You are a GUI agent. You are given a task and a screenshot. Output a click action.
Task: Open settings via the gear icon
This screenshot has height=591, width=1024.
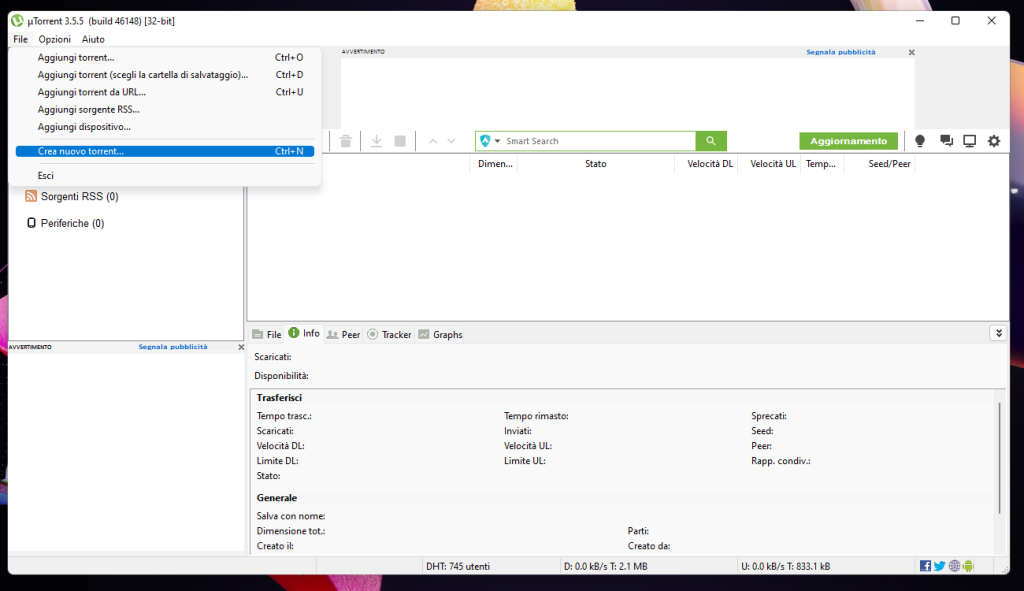(993, 141)
